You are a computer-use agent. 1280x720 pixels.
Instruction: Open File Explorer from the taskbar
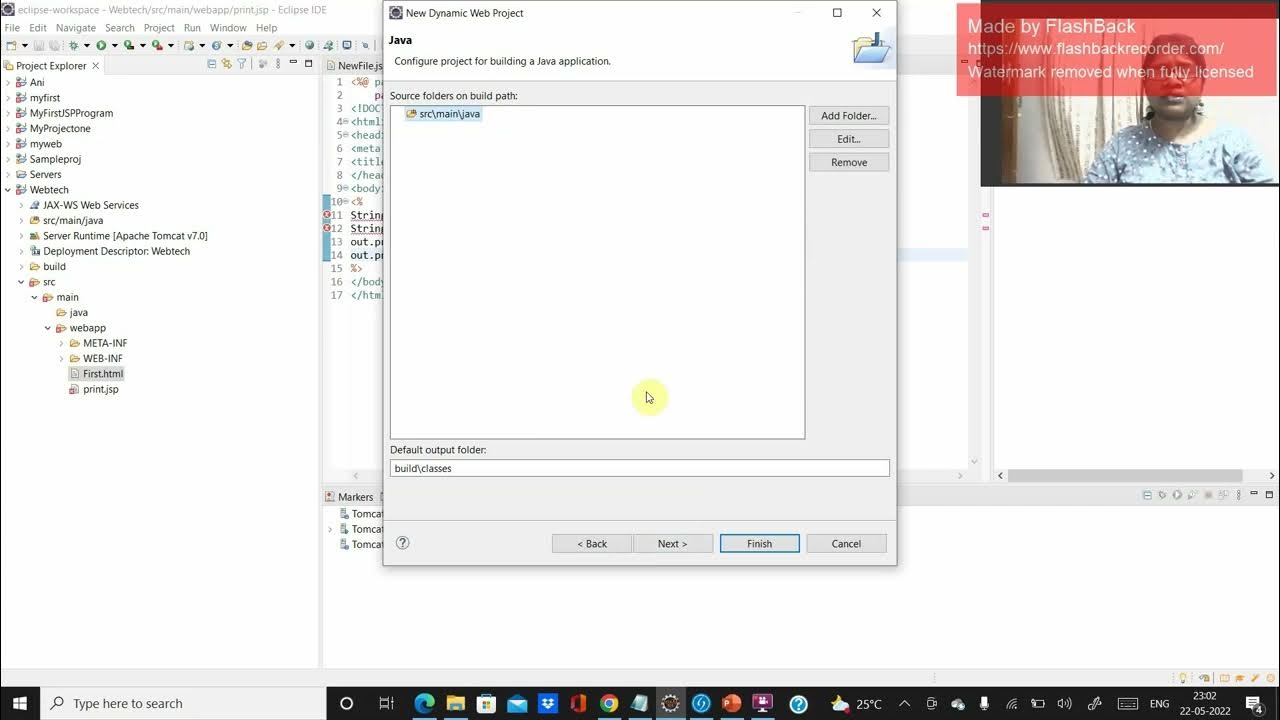455,703
